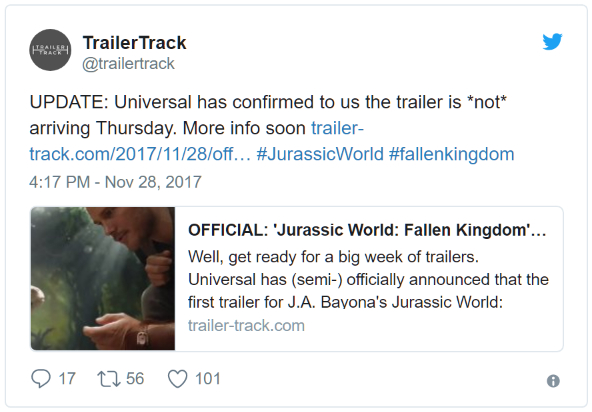Viewport: 592px width, 412px height.
Task: Click the 17 replies count
Action: point(67,379)
